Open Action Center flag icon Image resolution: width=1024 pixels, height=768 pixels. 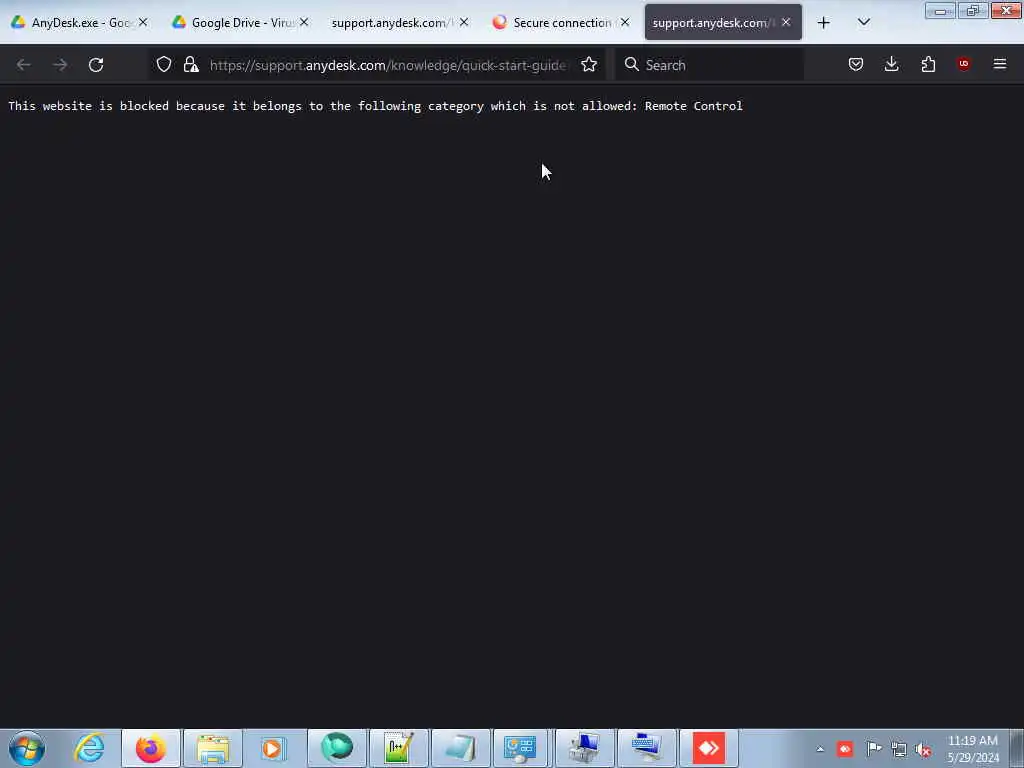874,749
